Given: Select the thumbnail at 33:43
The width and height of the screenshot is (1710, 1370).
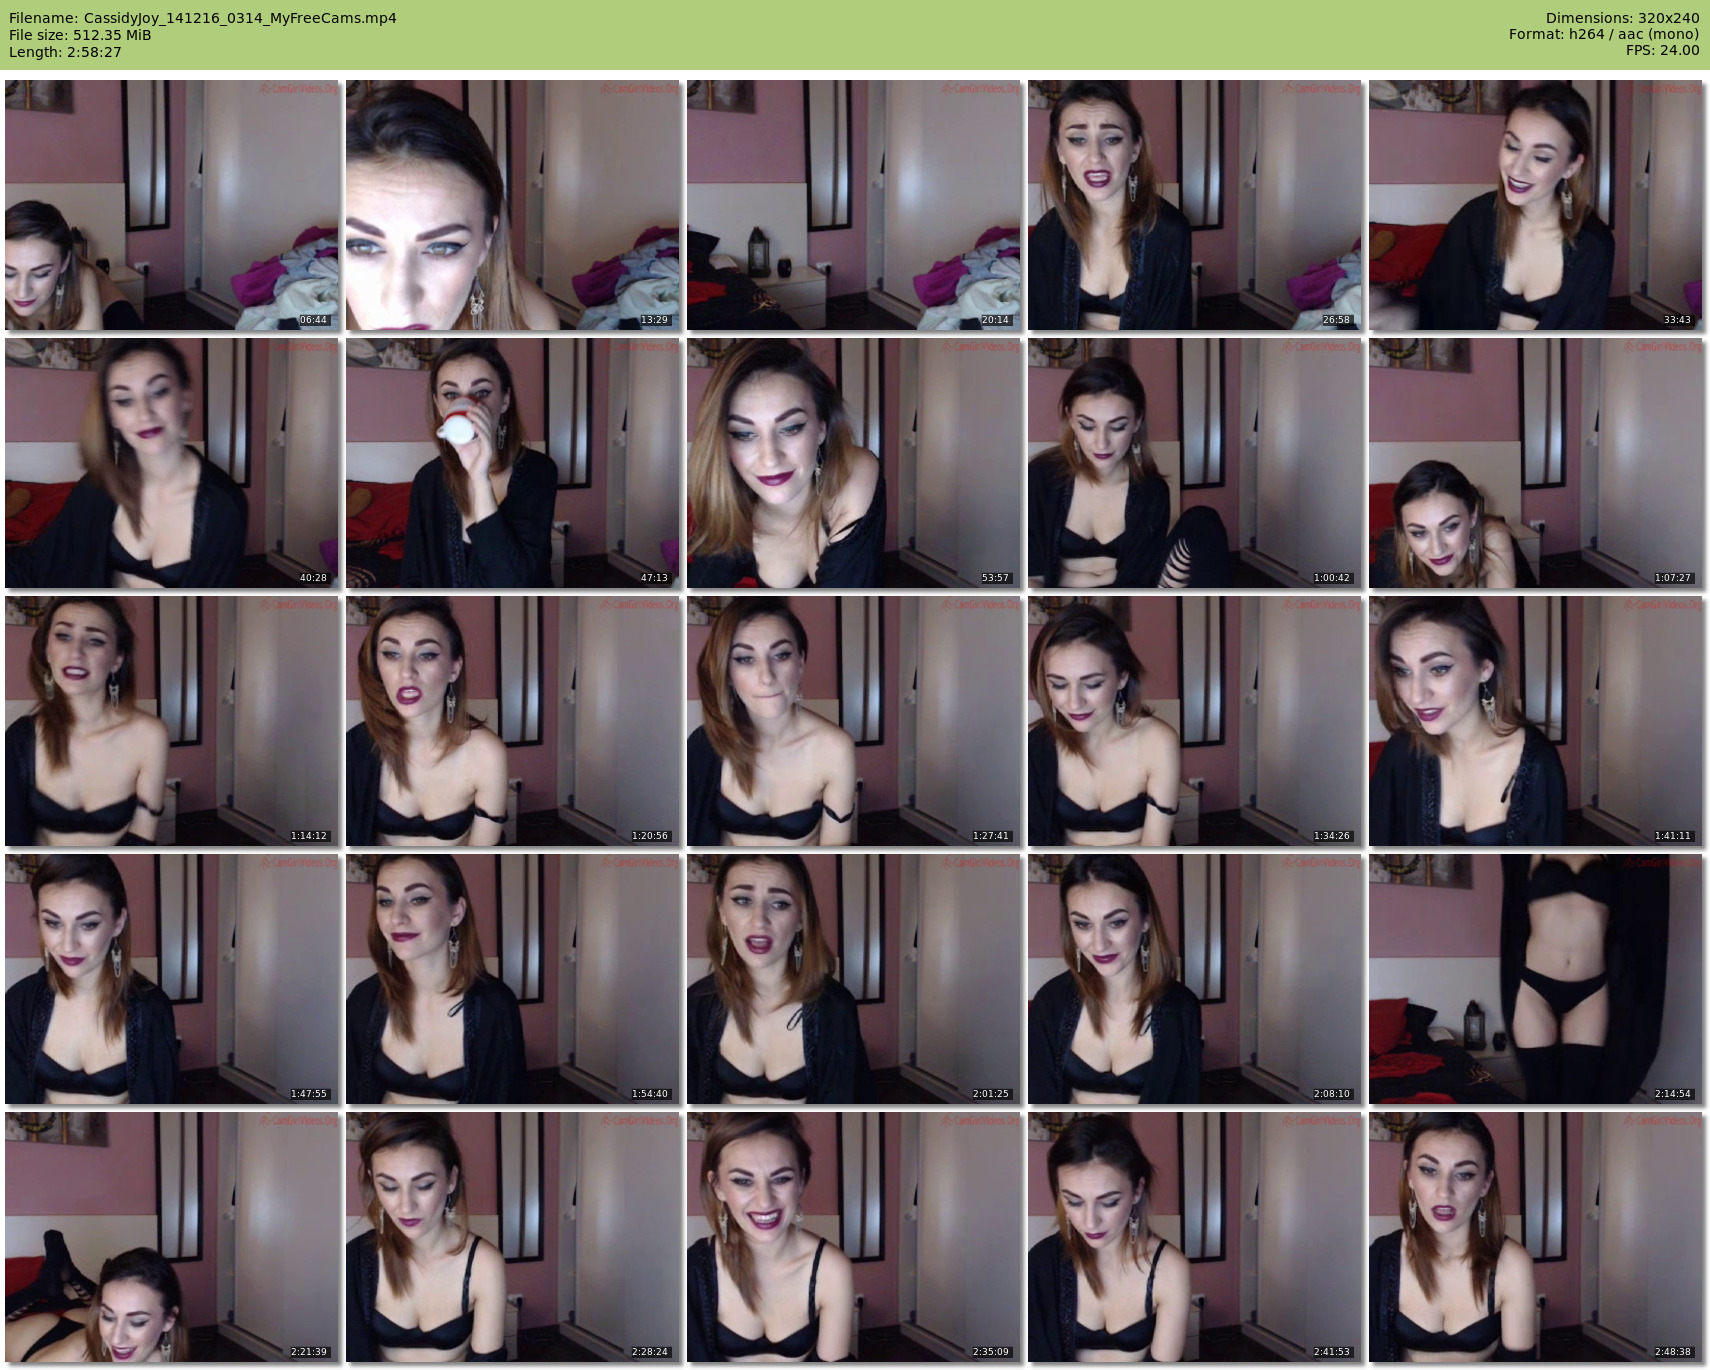Looking at the screenshot, I should pyautogui.click(x=1536, y=205).
